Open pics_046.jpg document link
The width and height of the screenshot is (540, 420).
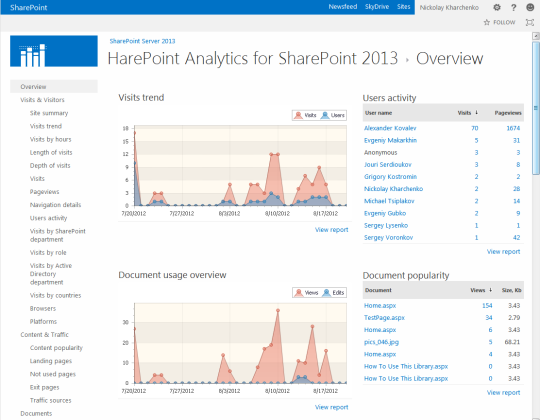(381, 342)
